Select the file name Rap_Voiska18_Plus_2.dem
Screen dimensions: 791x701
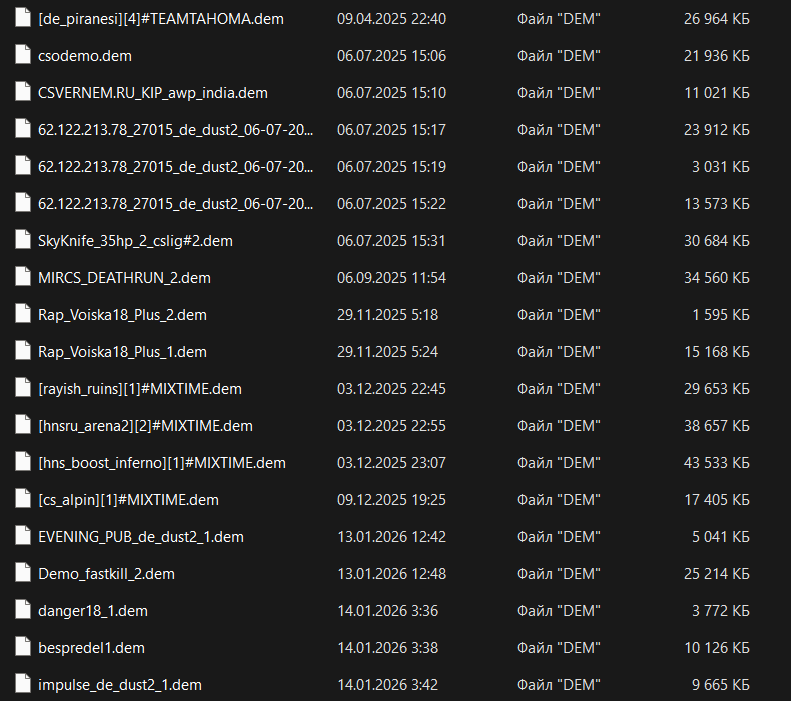tap(122, 315)
